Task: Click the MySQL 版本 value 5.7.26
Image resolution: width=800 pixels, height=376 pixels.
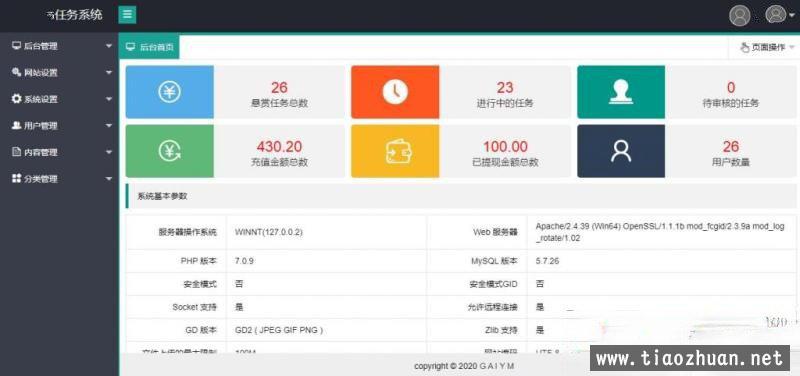Action: [x=547, y=261]
